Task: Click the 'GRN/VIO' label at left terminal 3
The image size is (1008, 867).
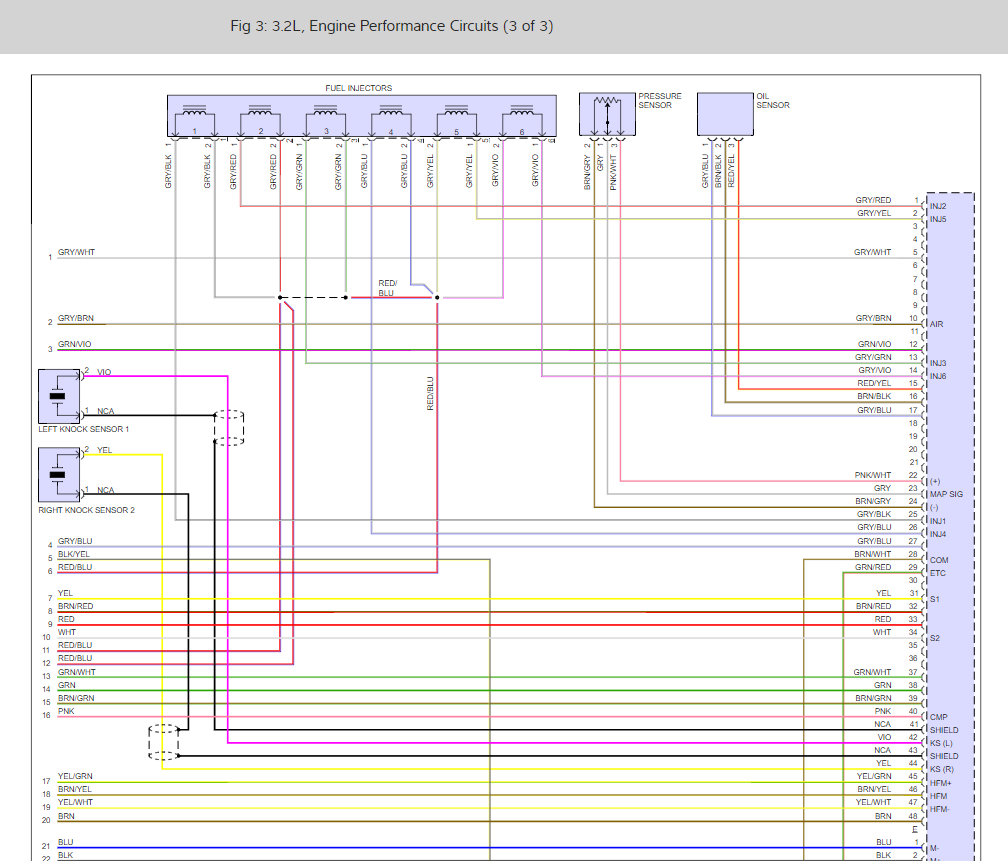Action: [75, 344]
